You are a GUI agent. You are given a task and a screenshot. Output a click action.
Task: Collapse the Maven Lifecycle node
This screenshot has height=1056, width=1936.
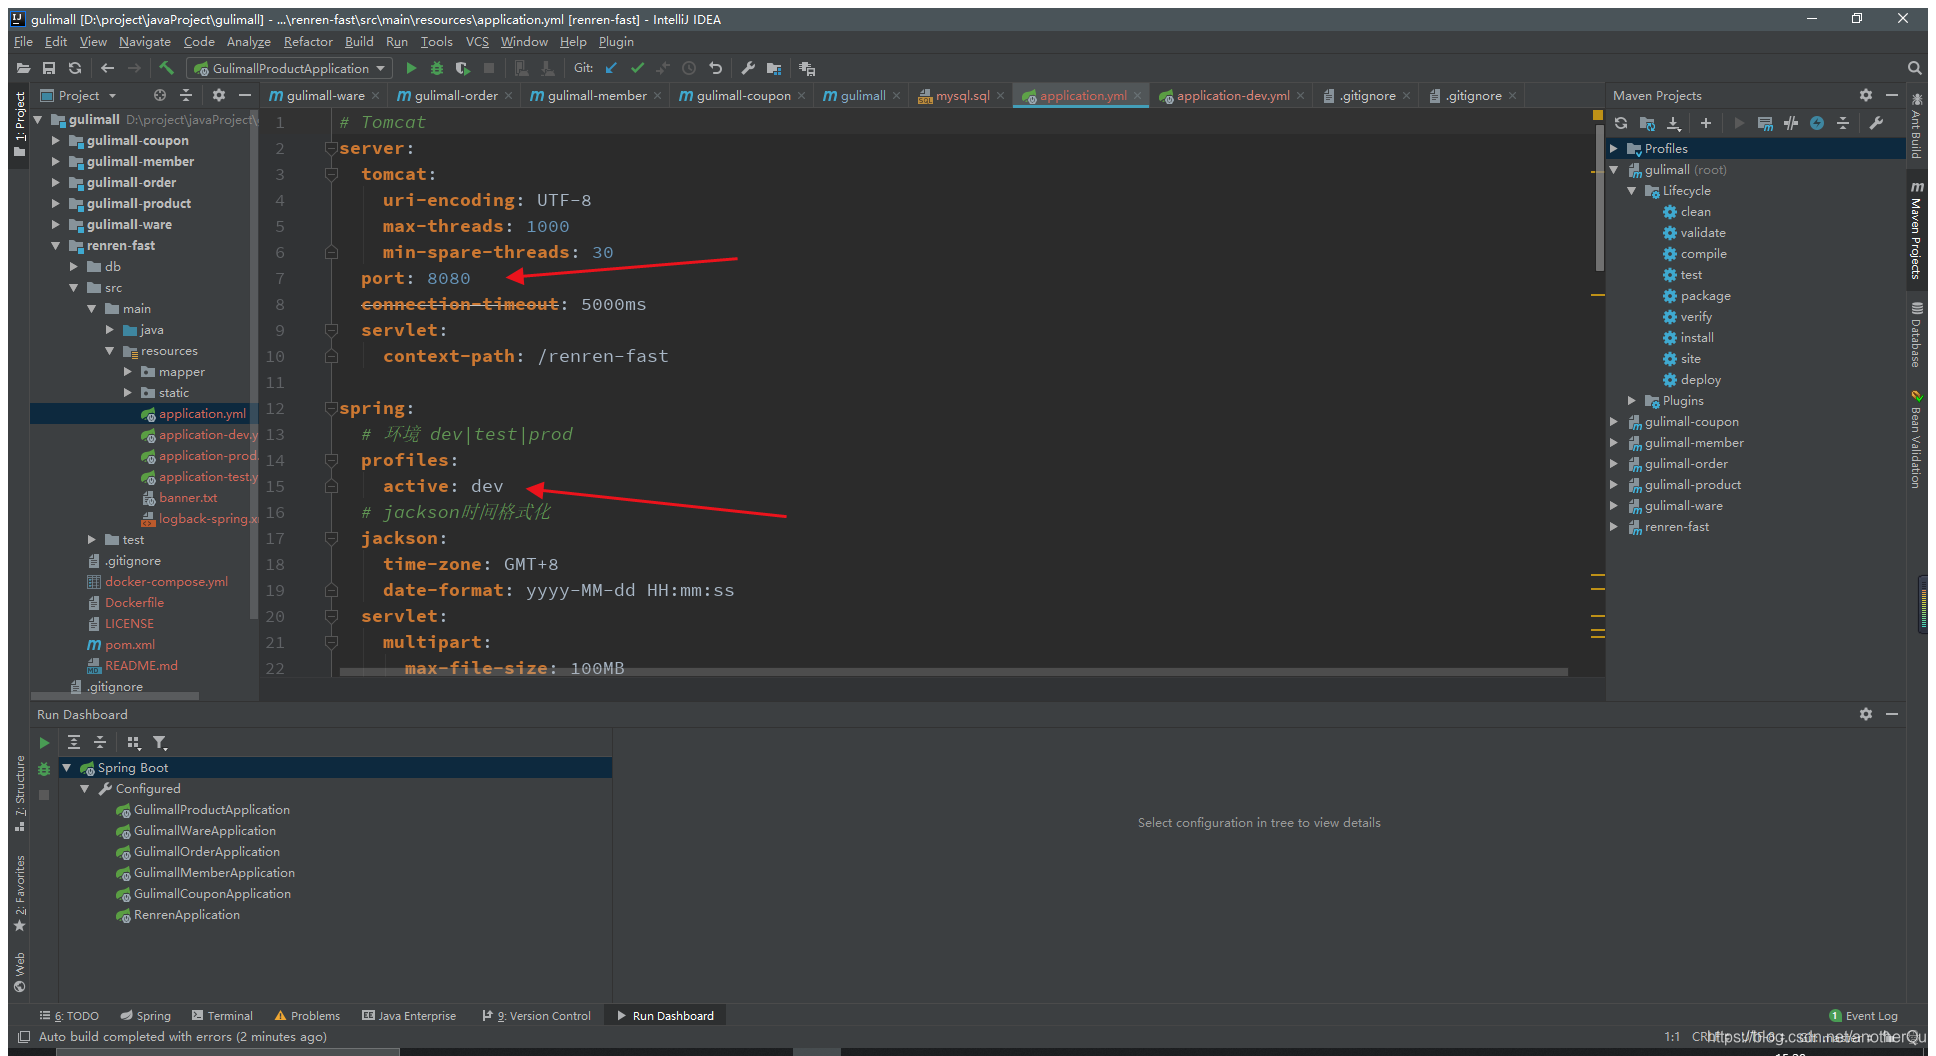[1631, 191]
